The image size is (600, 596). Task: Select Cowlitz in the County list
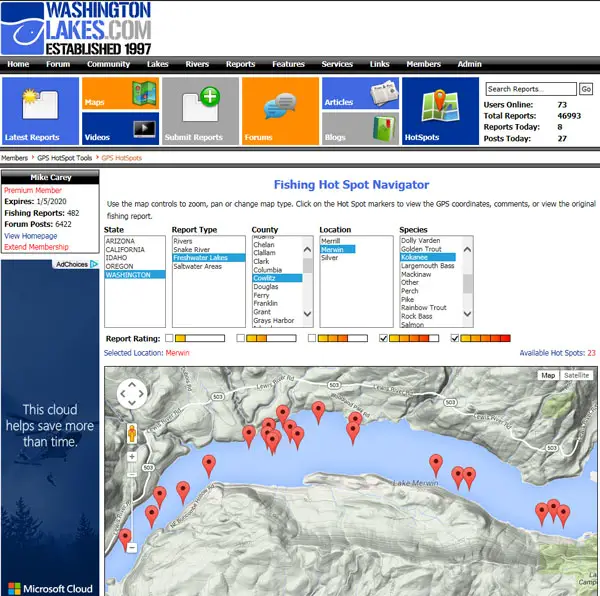pyautogui.click(x=277, y=278)
